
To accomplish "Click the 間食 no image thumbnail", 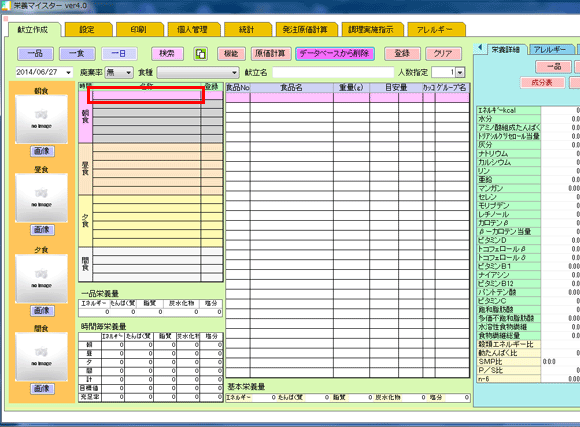I will [x=41, y=357].
